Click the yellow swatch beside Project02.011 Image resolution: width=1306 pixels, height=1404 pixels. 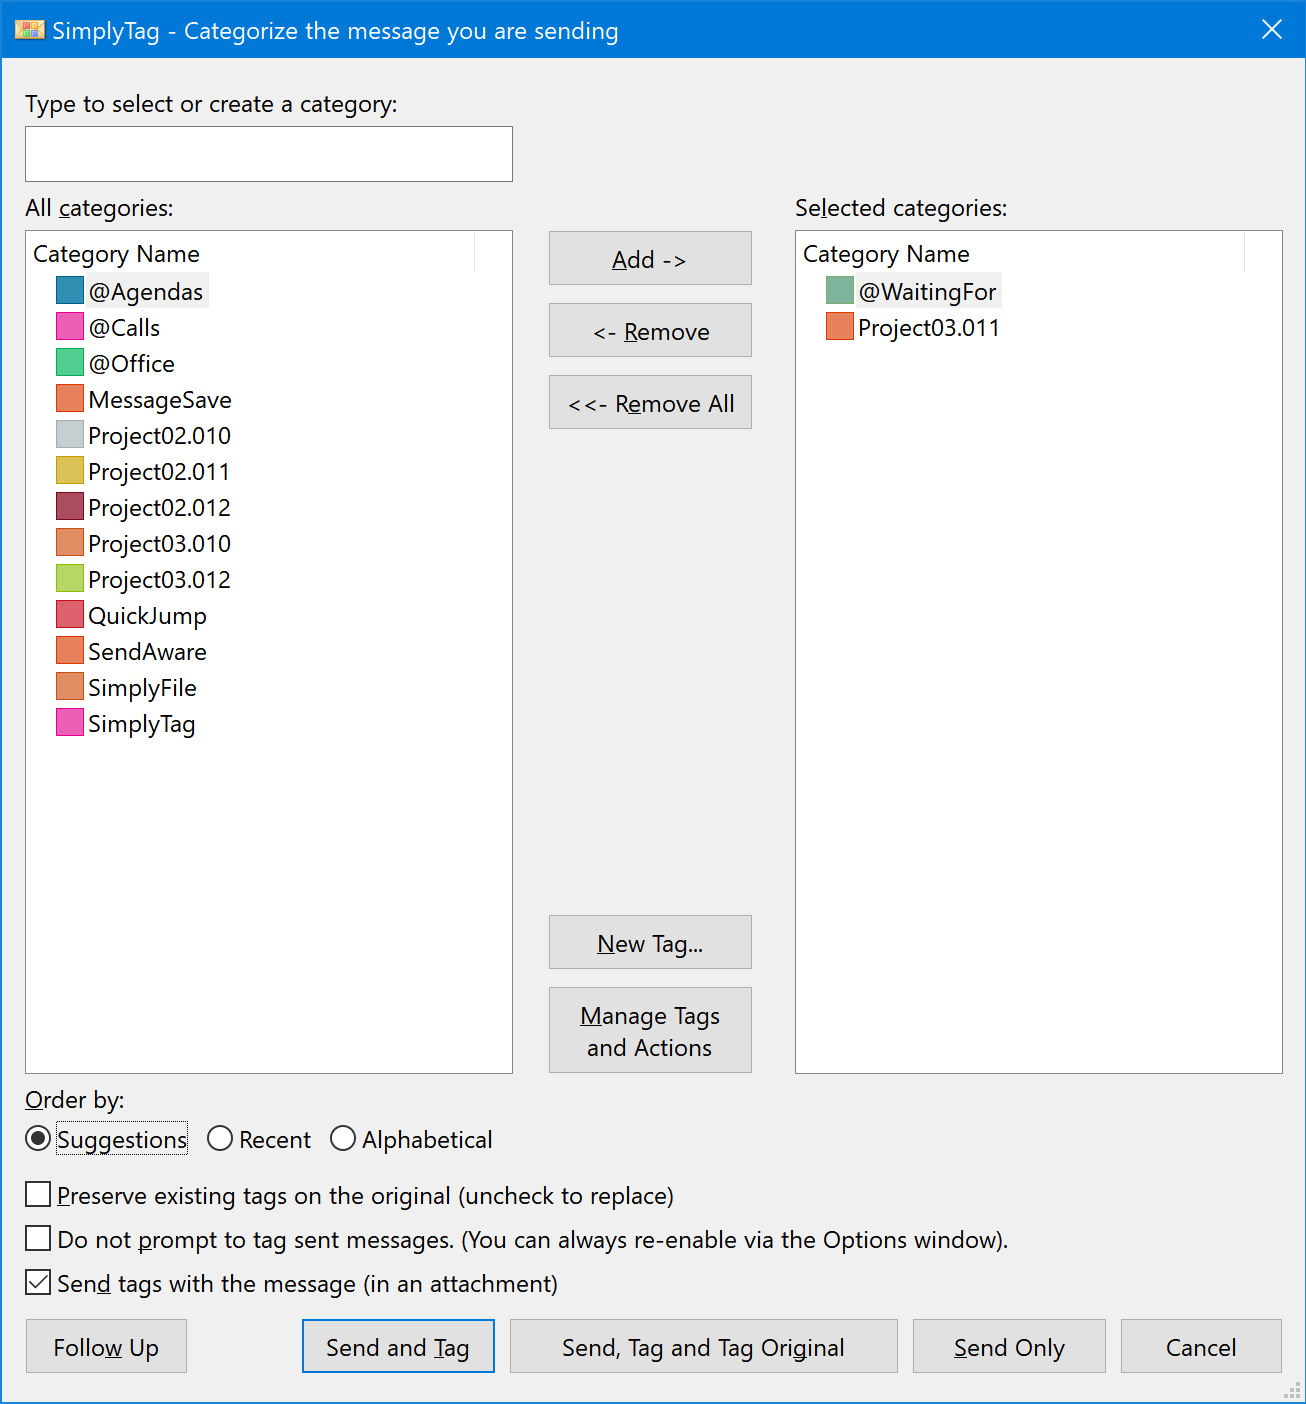70,471
